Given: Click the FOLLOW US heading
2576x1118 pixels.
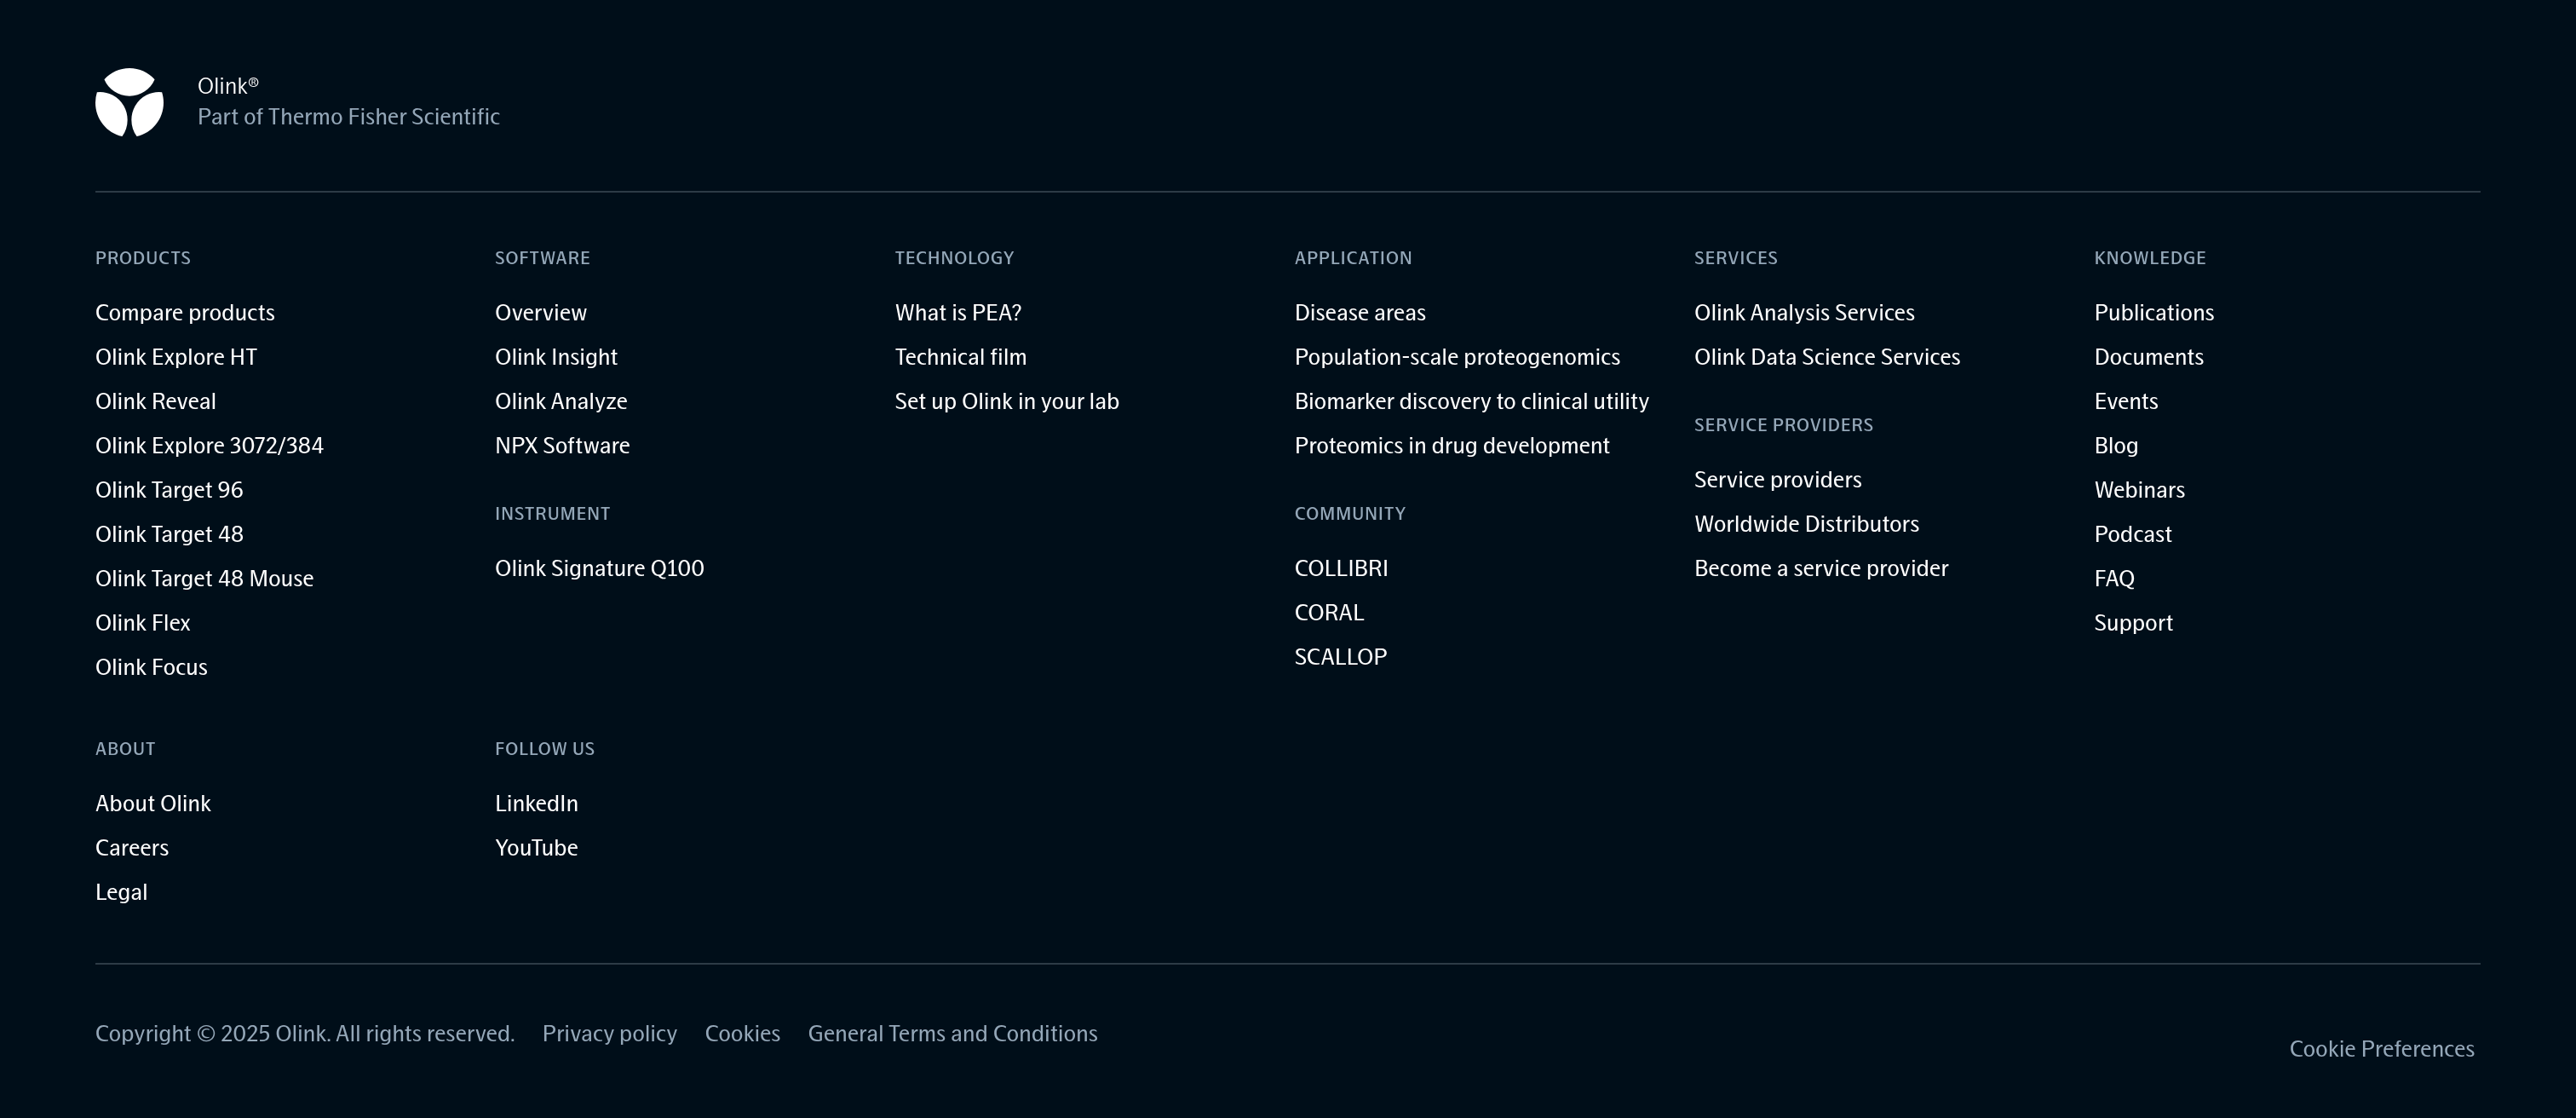Looking at the screenshot, I should [x=544, y=749].
